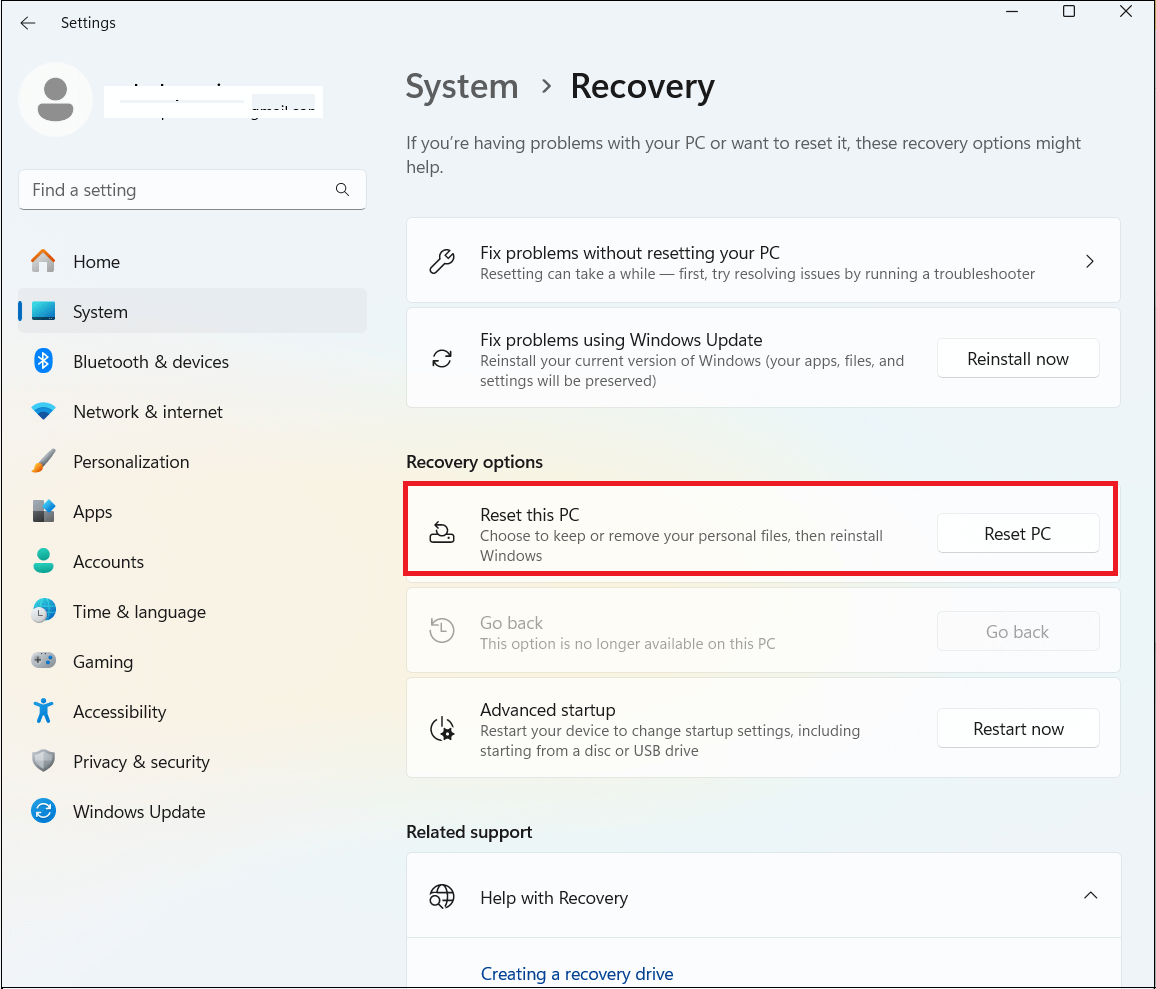Collapse the Help with Recovery section
This screenshot has width=1156, height=989.
coord(1091,895)
